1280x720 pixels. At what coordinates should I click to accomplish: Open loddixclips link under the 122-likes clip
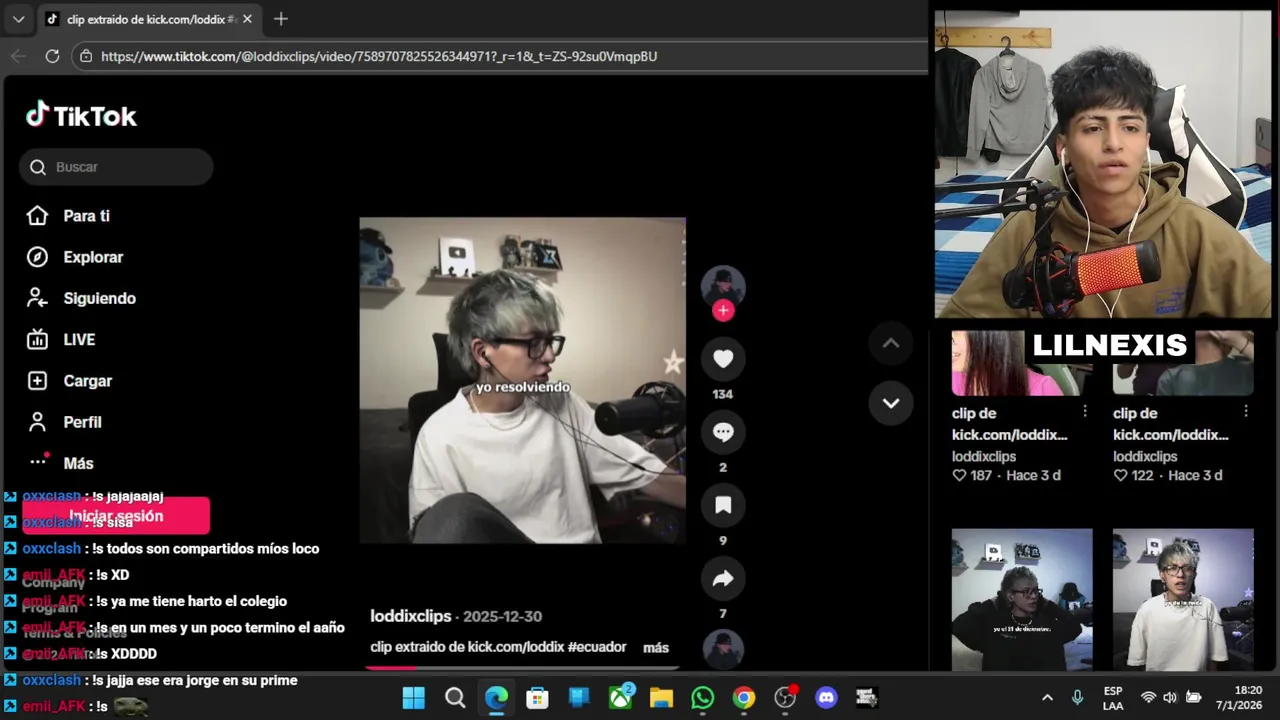(x=1145, y=456)
